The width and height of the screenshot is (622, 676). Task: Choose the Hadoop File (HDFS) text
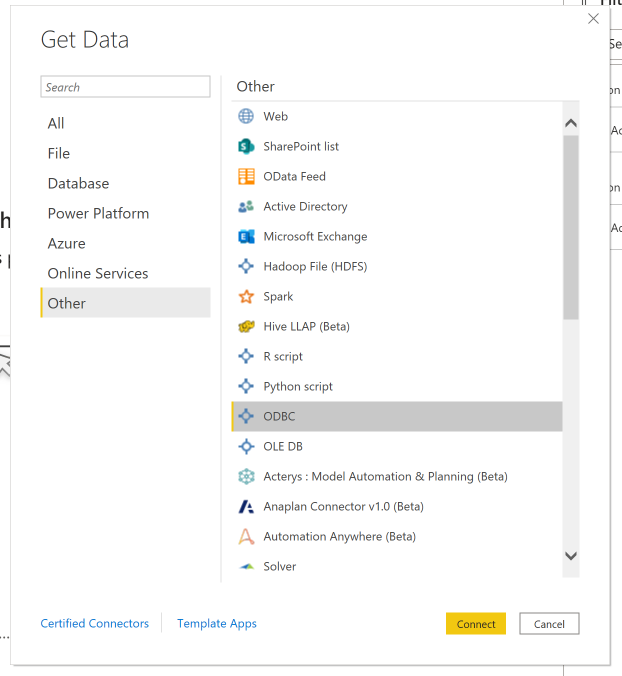(315, 266)
